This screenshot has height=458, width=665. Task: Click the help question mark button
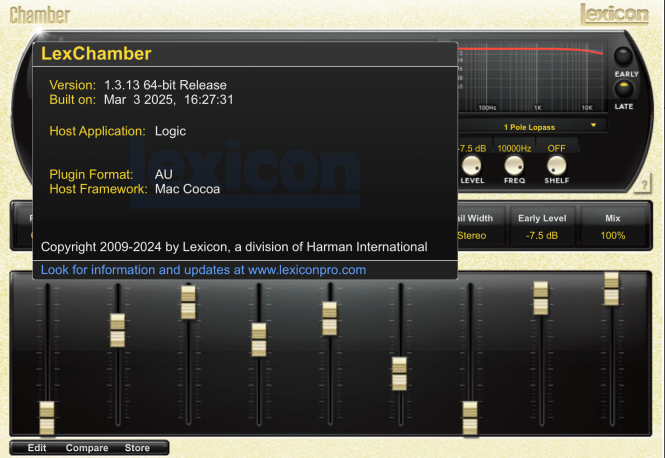pos(644,185)
